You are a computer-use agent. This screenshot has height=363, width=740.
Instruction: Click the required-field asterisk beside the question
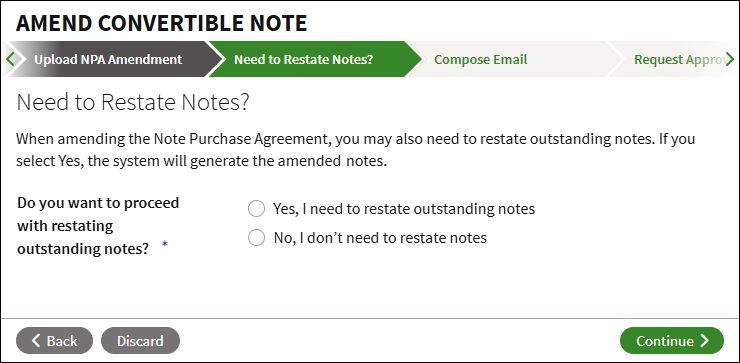pos(165,244)
